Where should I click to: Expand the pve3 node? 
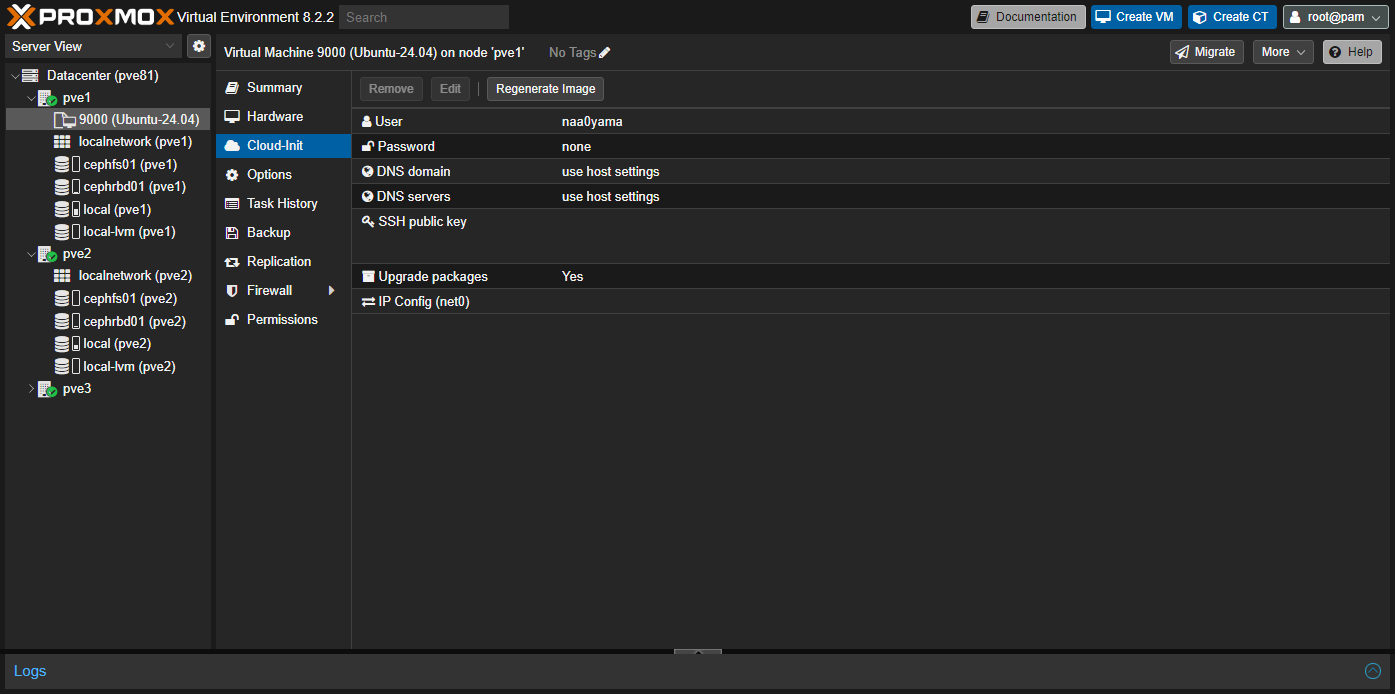pos(31,389)
